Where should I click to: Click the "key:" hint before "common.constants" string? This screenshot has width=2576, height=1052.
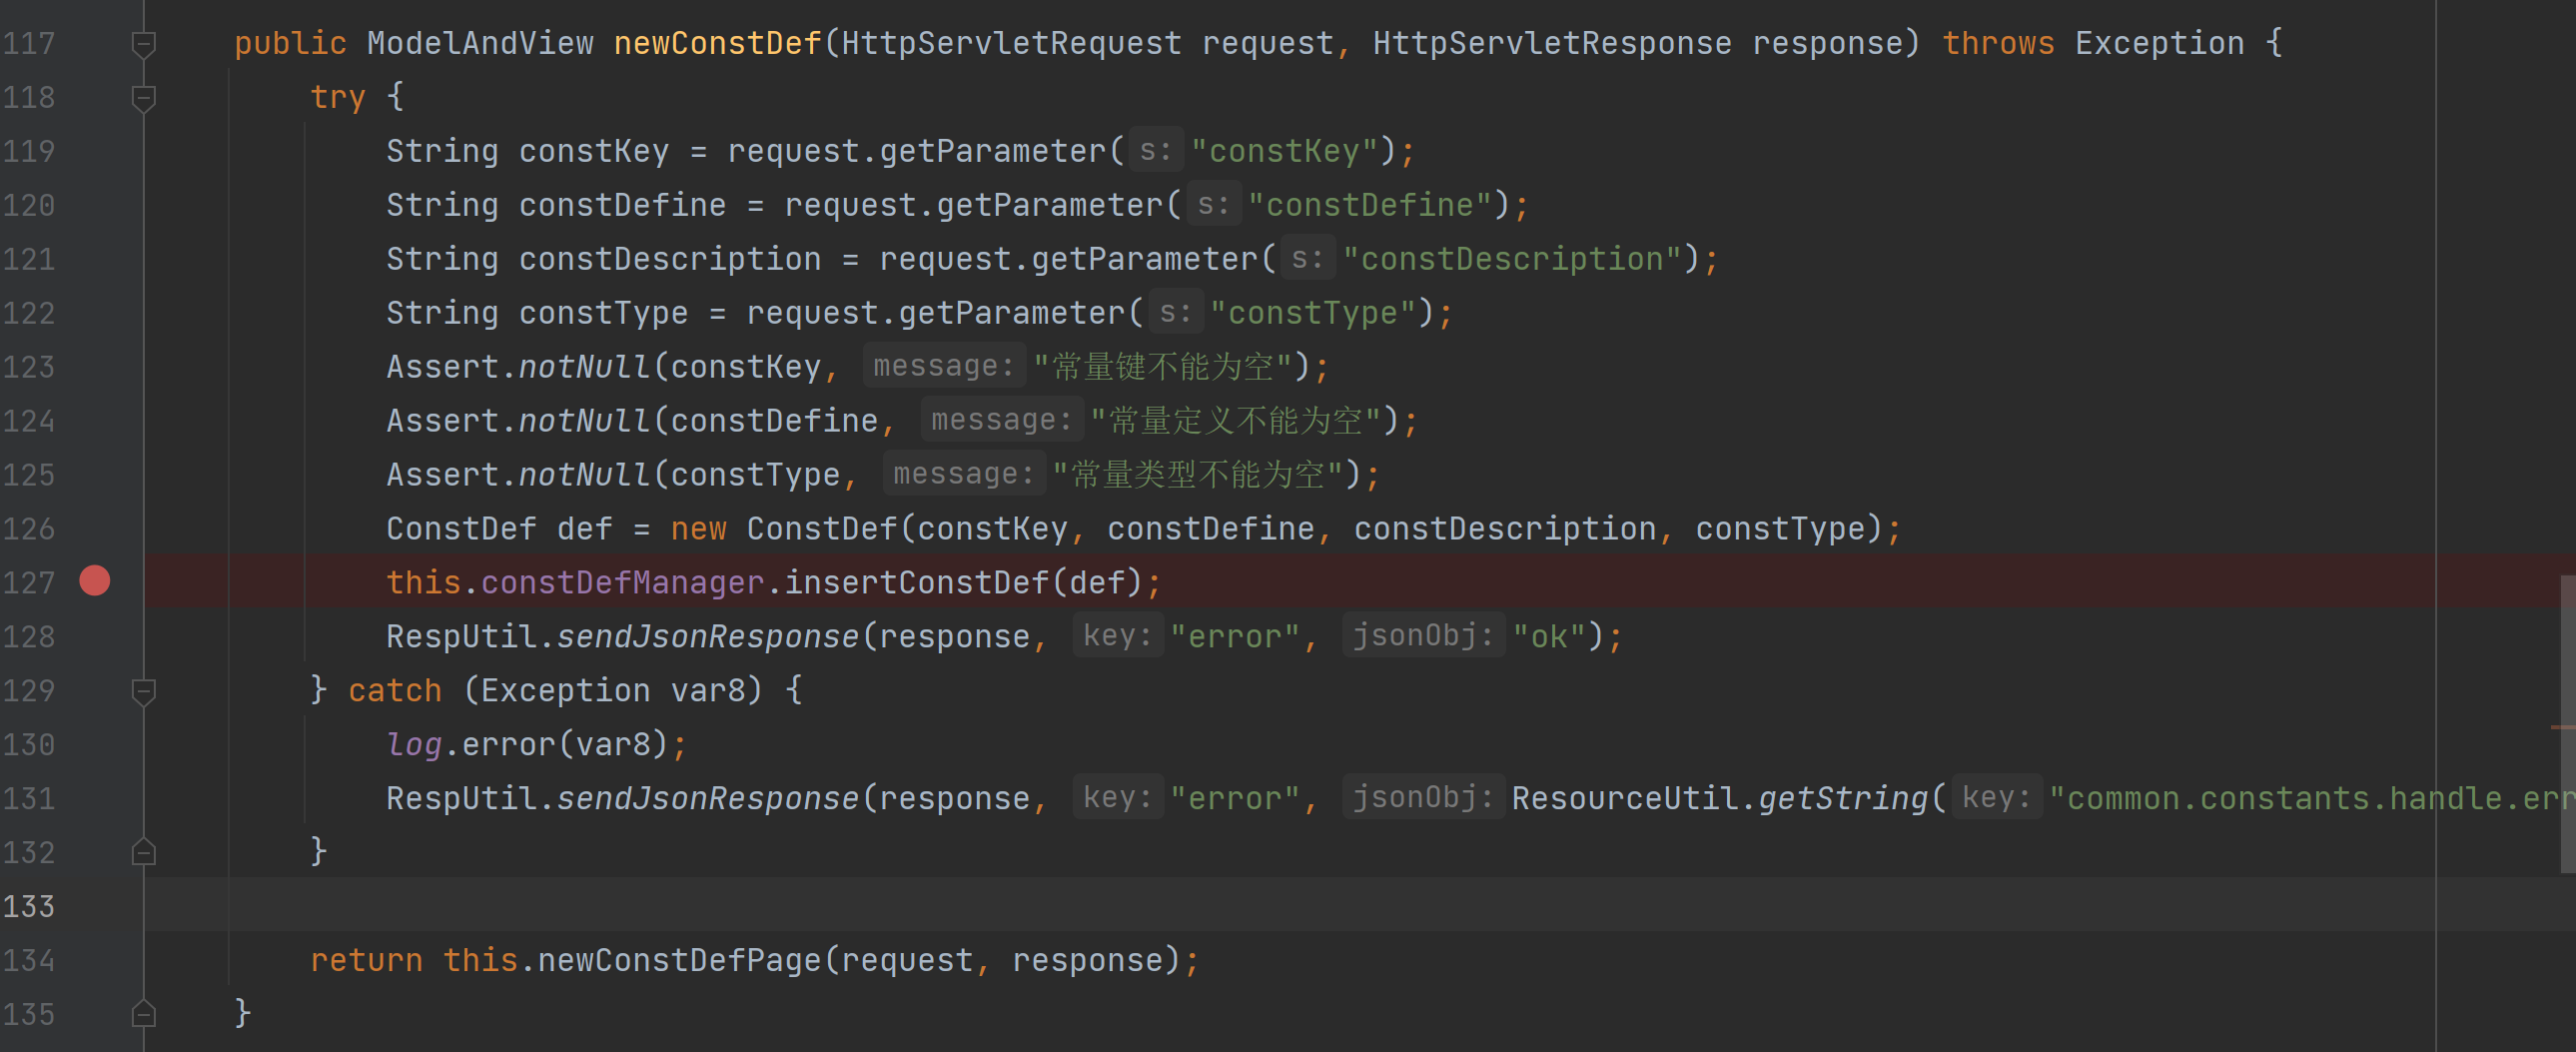pyautogui.click(x=1996, y=798)
